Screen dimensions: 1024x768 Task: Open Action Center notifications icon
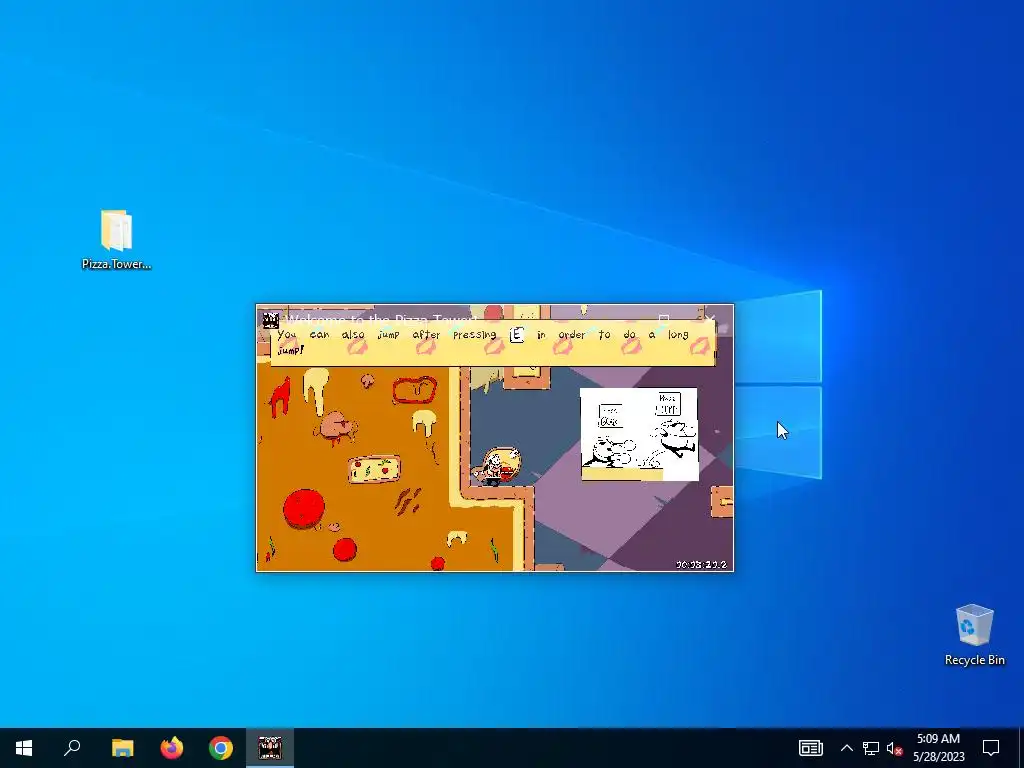(991, 748)
